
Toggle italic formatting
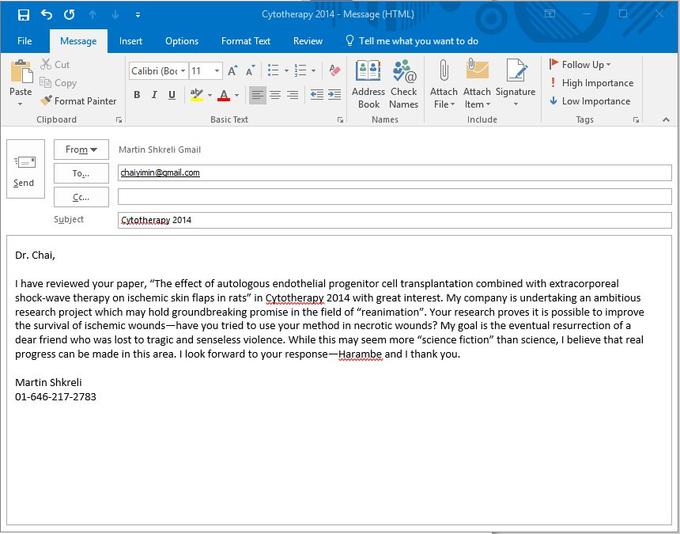click(x=154, y=95)
